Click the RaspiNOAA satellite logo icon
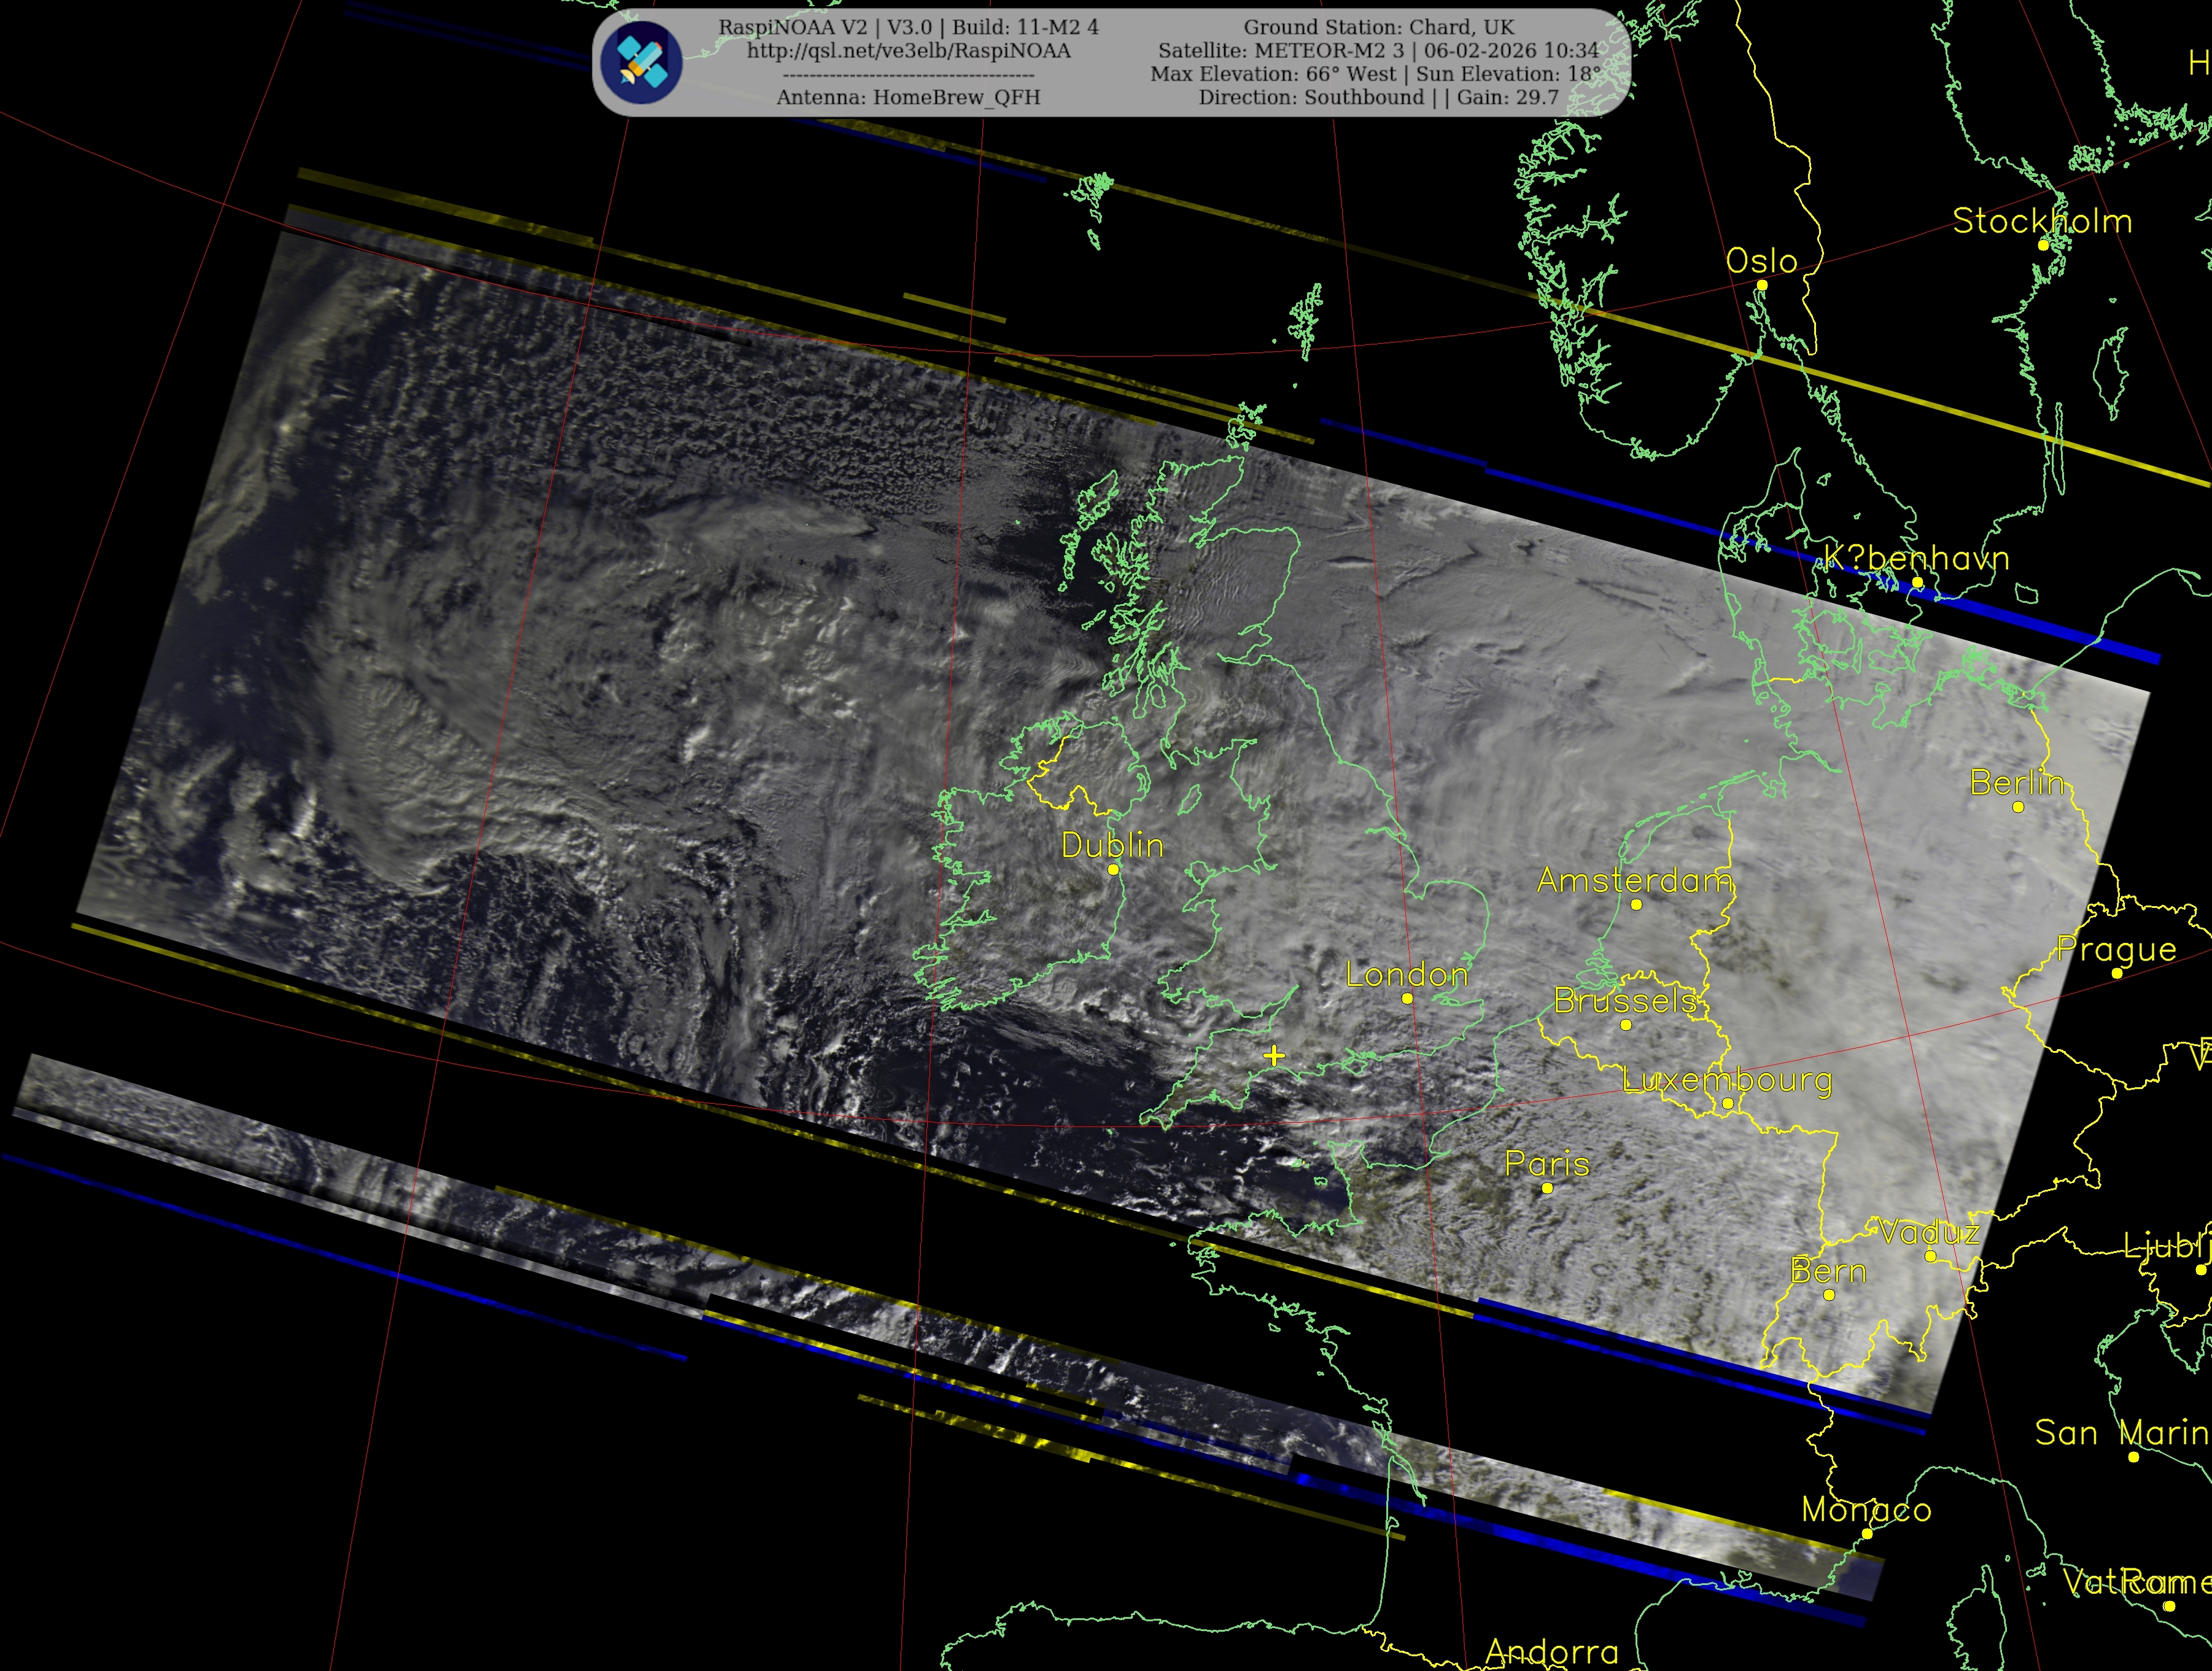 click(641, 62)
